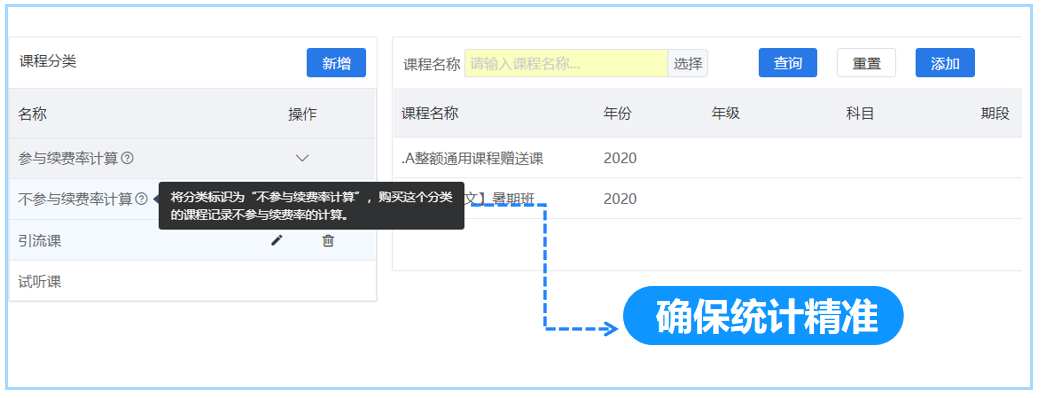Click help icon next to 不参与续费率计算

click(x=141, y=199)
